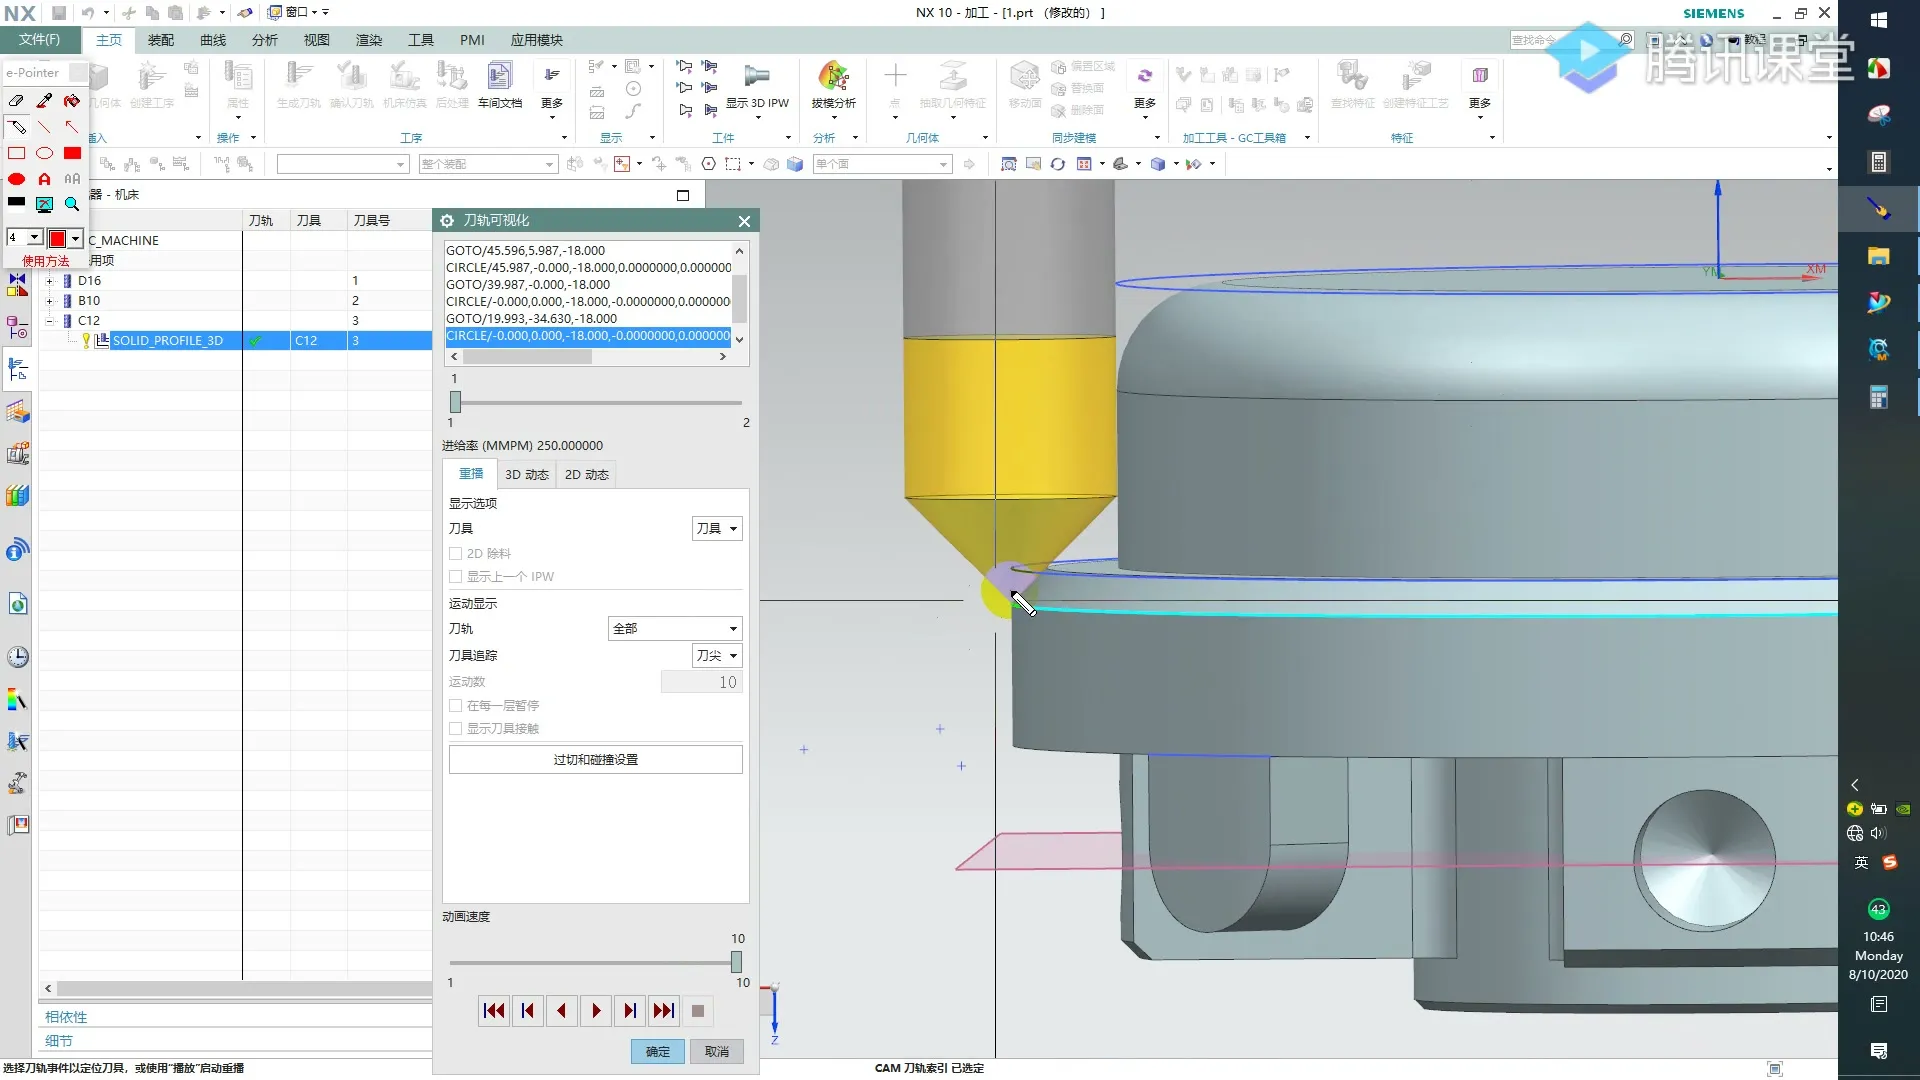Switch to the 3D 动态 tab
This screenshot has height=1080, width=1920.
[x=526, y=474]
